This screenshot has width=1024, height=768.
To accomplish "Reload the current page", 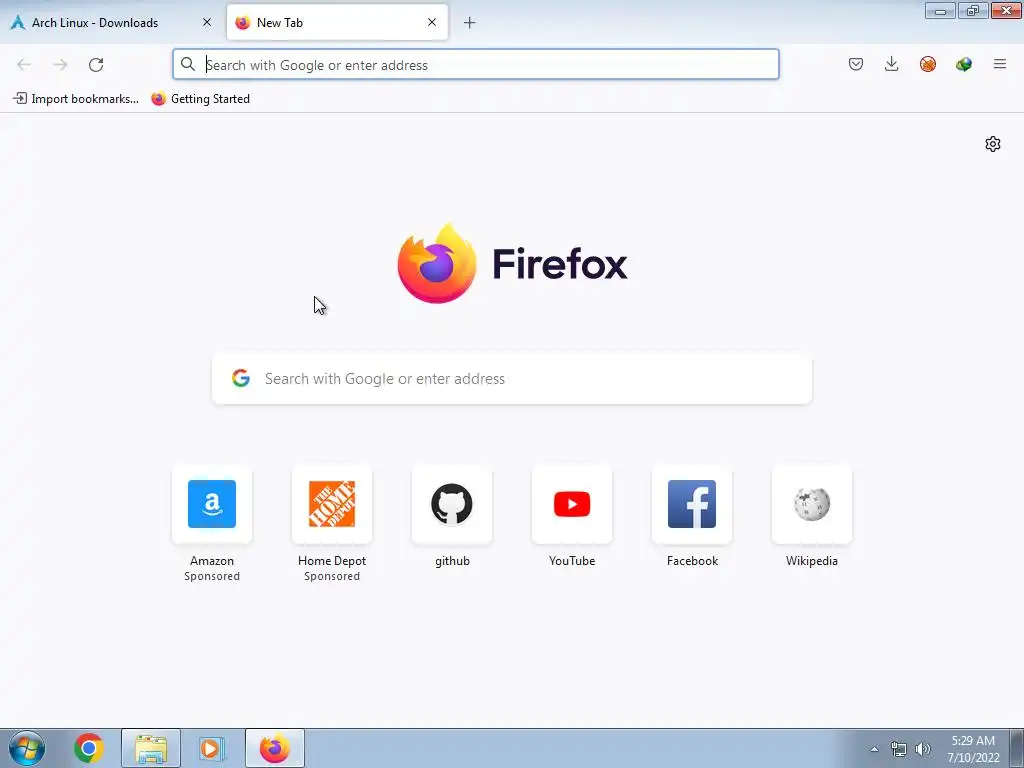I will coord(96,65).
